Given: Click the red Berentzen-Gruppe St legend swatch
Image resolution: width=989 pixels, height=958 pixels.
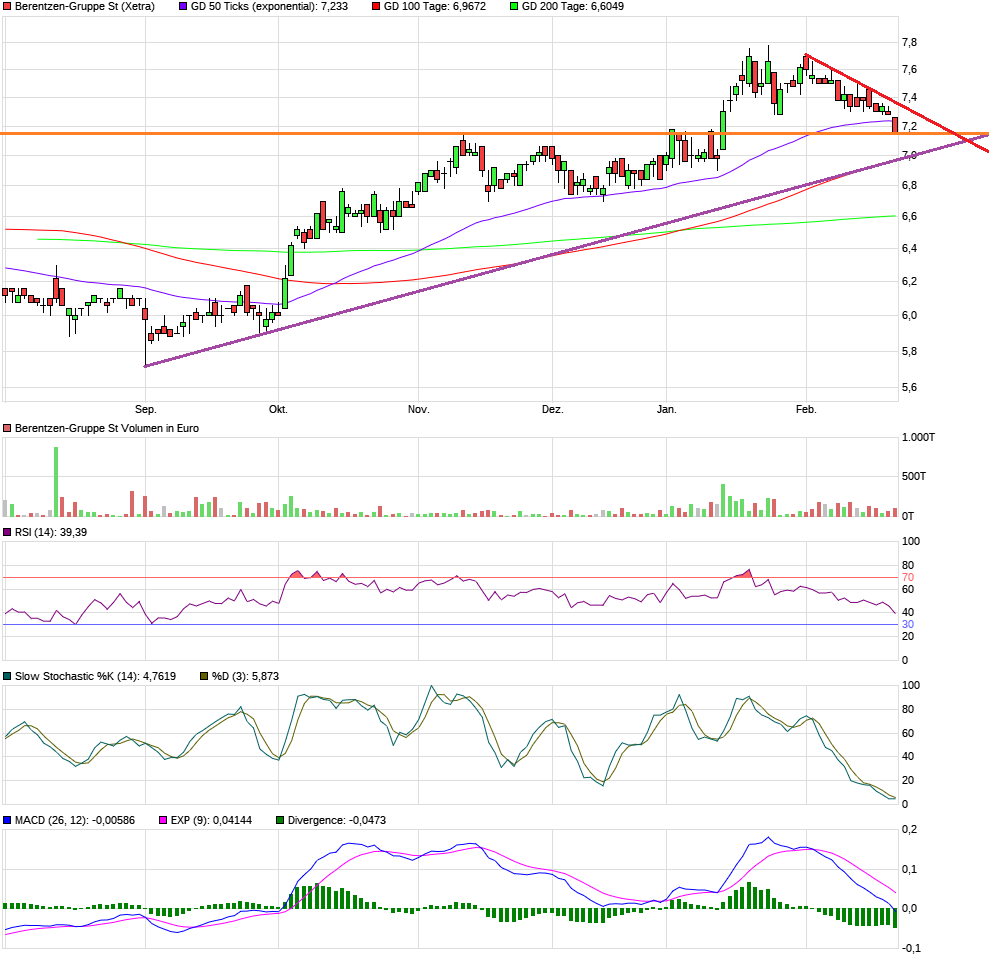Looking at the screenshot, I should (7, 6).
